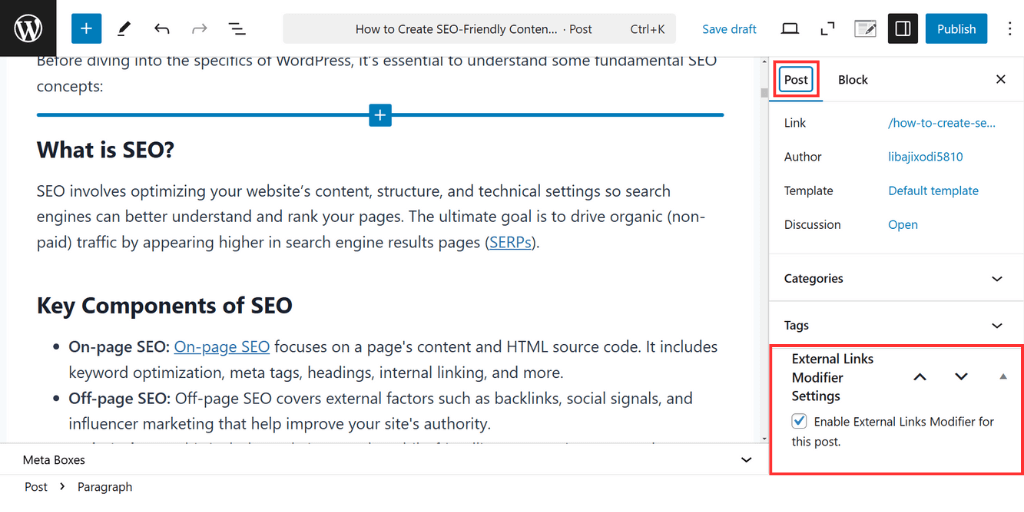The image size is (1024, 512).
Task: Open the three-dot Options menu
Action: (1010, 29)
